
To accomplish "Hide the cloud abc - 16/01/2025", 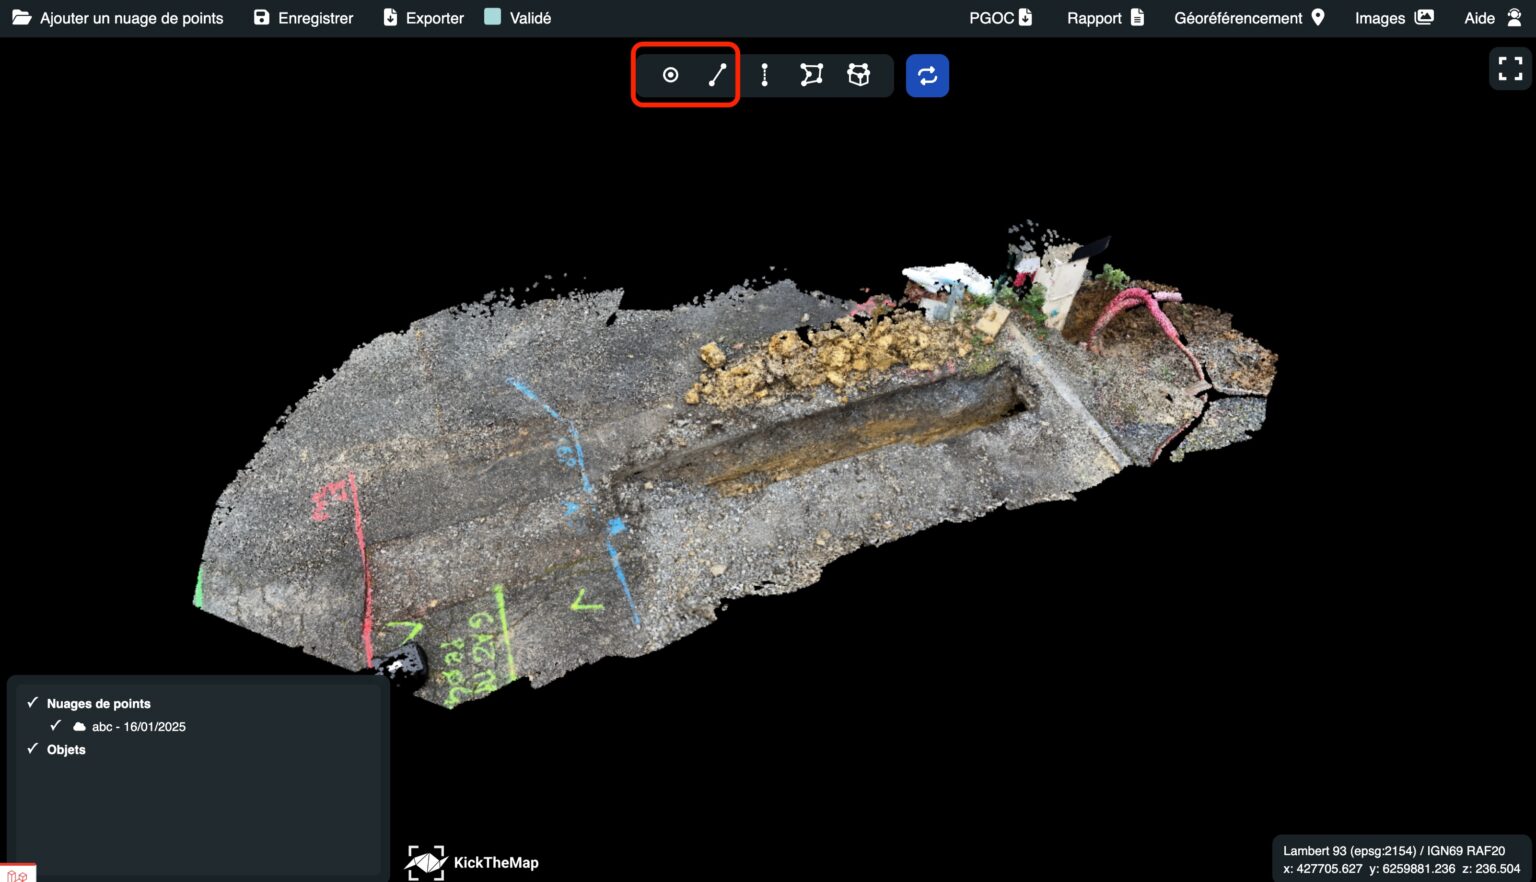I will tap(56, 725).
